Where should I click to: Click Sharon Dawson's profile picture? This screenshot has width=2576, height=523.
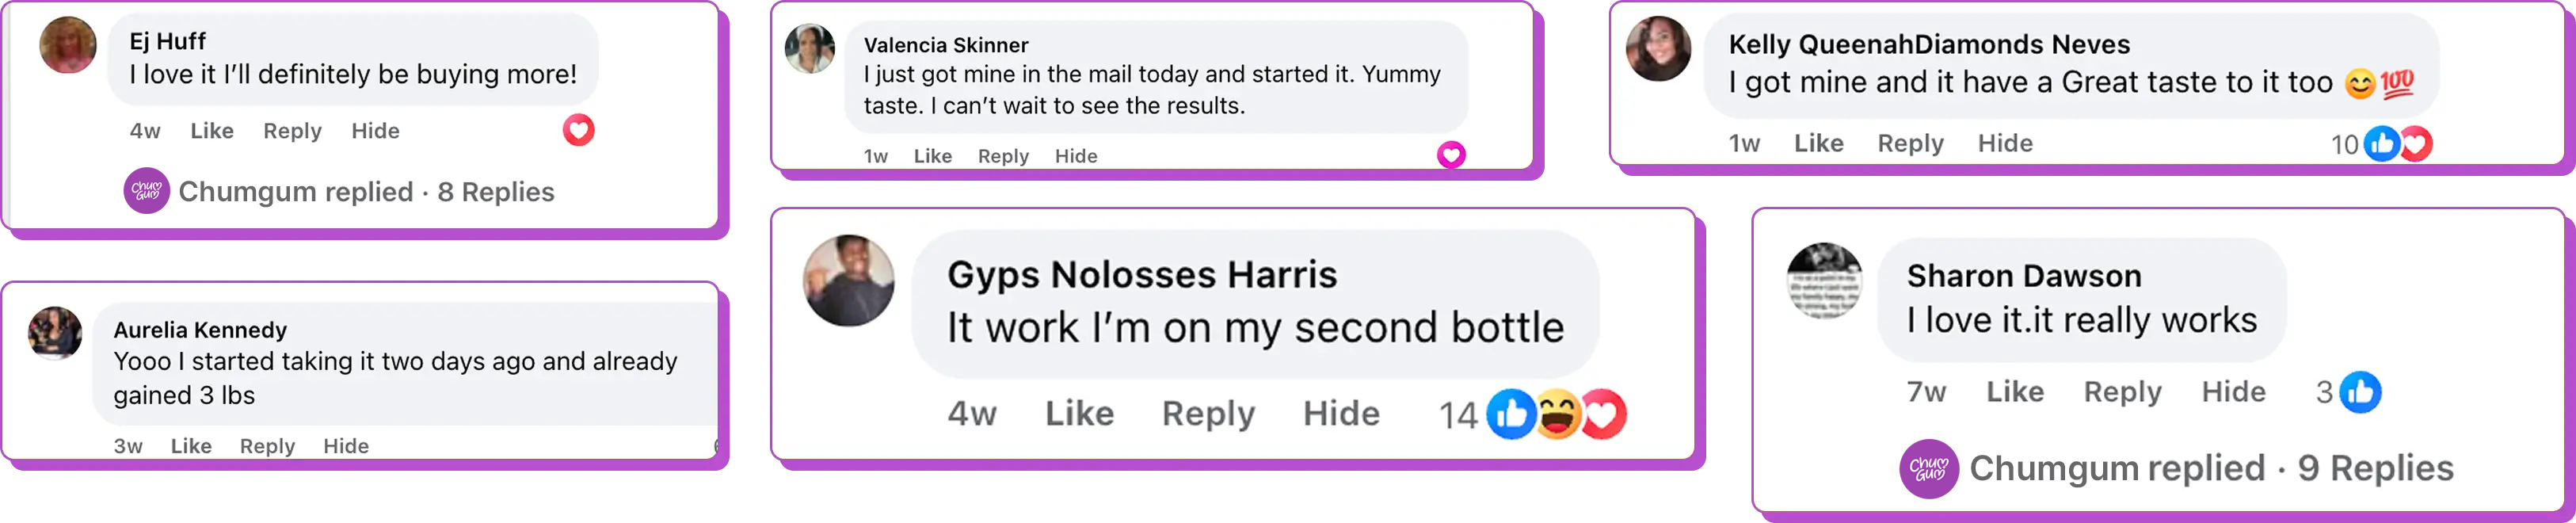tap(1824, 281)
